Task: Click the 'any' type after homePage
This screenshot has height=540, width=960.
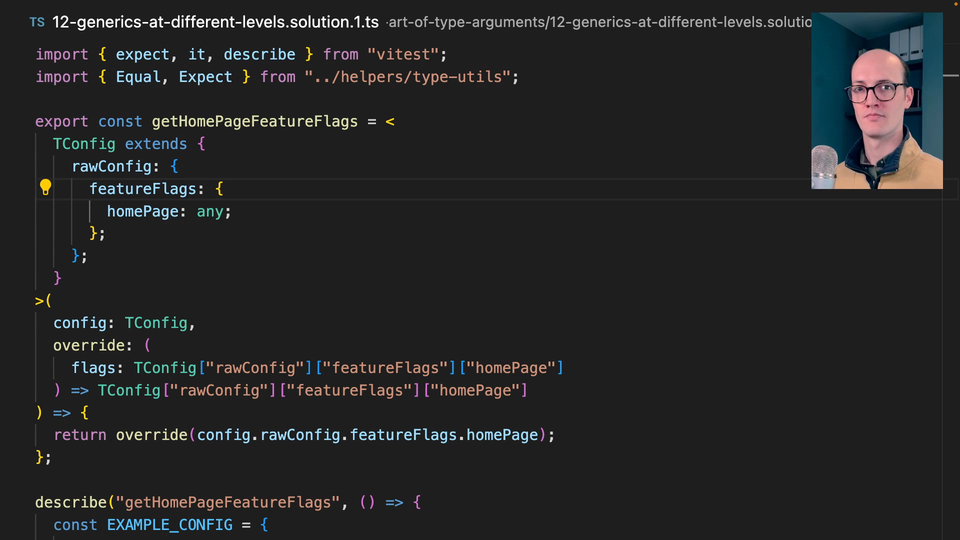Action: 212,211
